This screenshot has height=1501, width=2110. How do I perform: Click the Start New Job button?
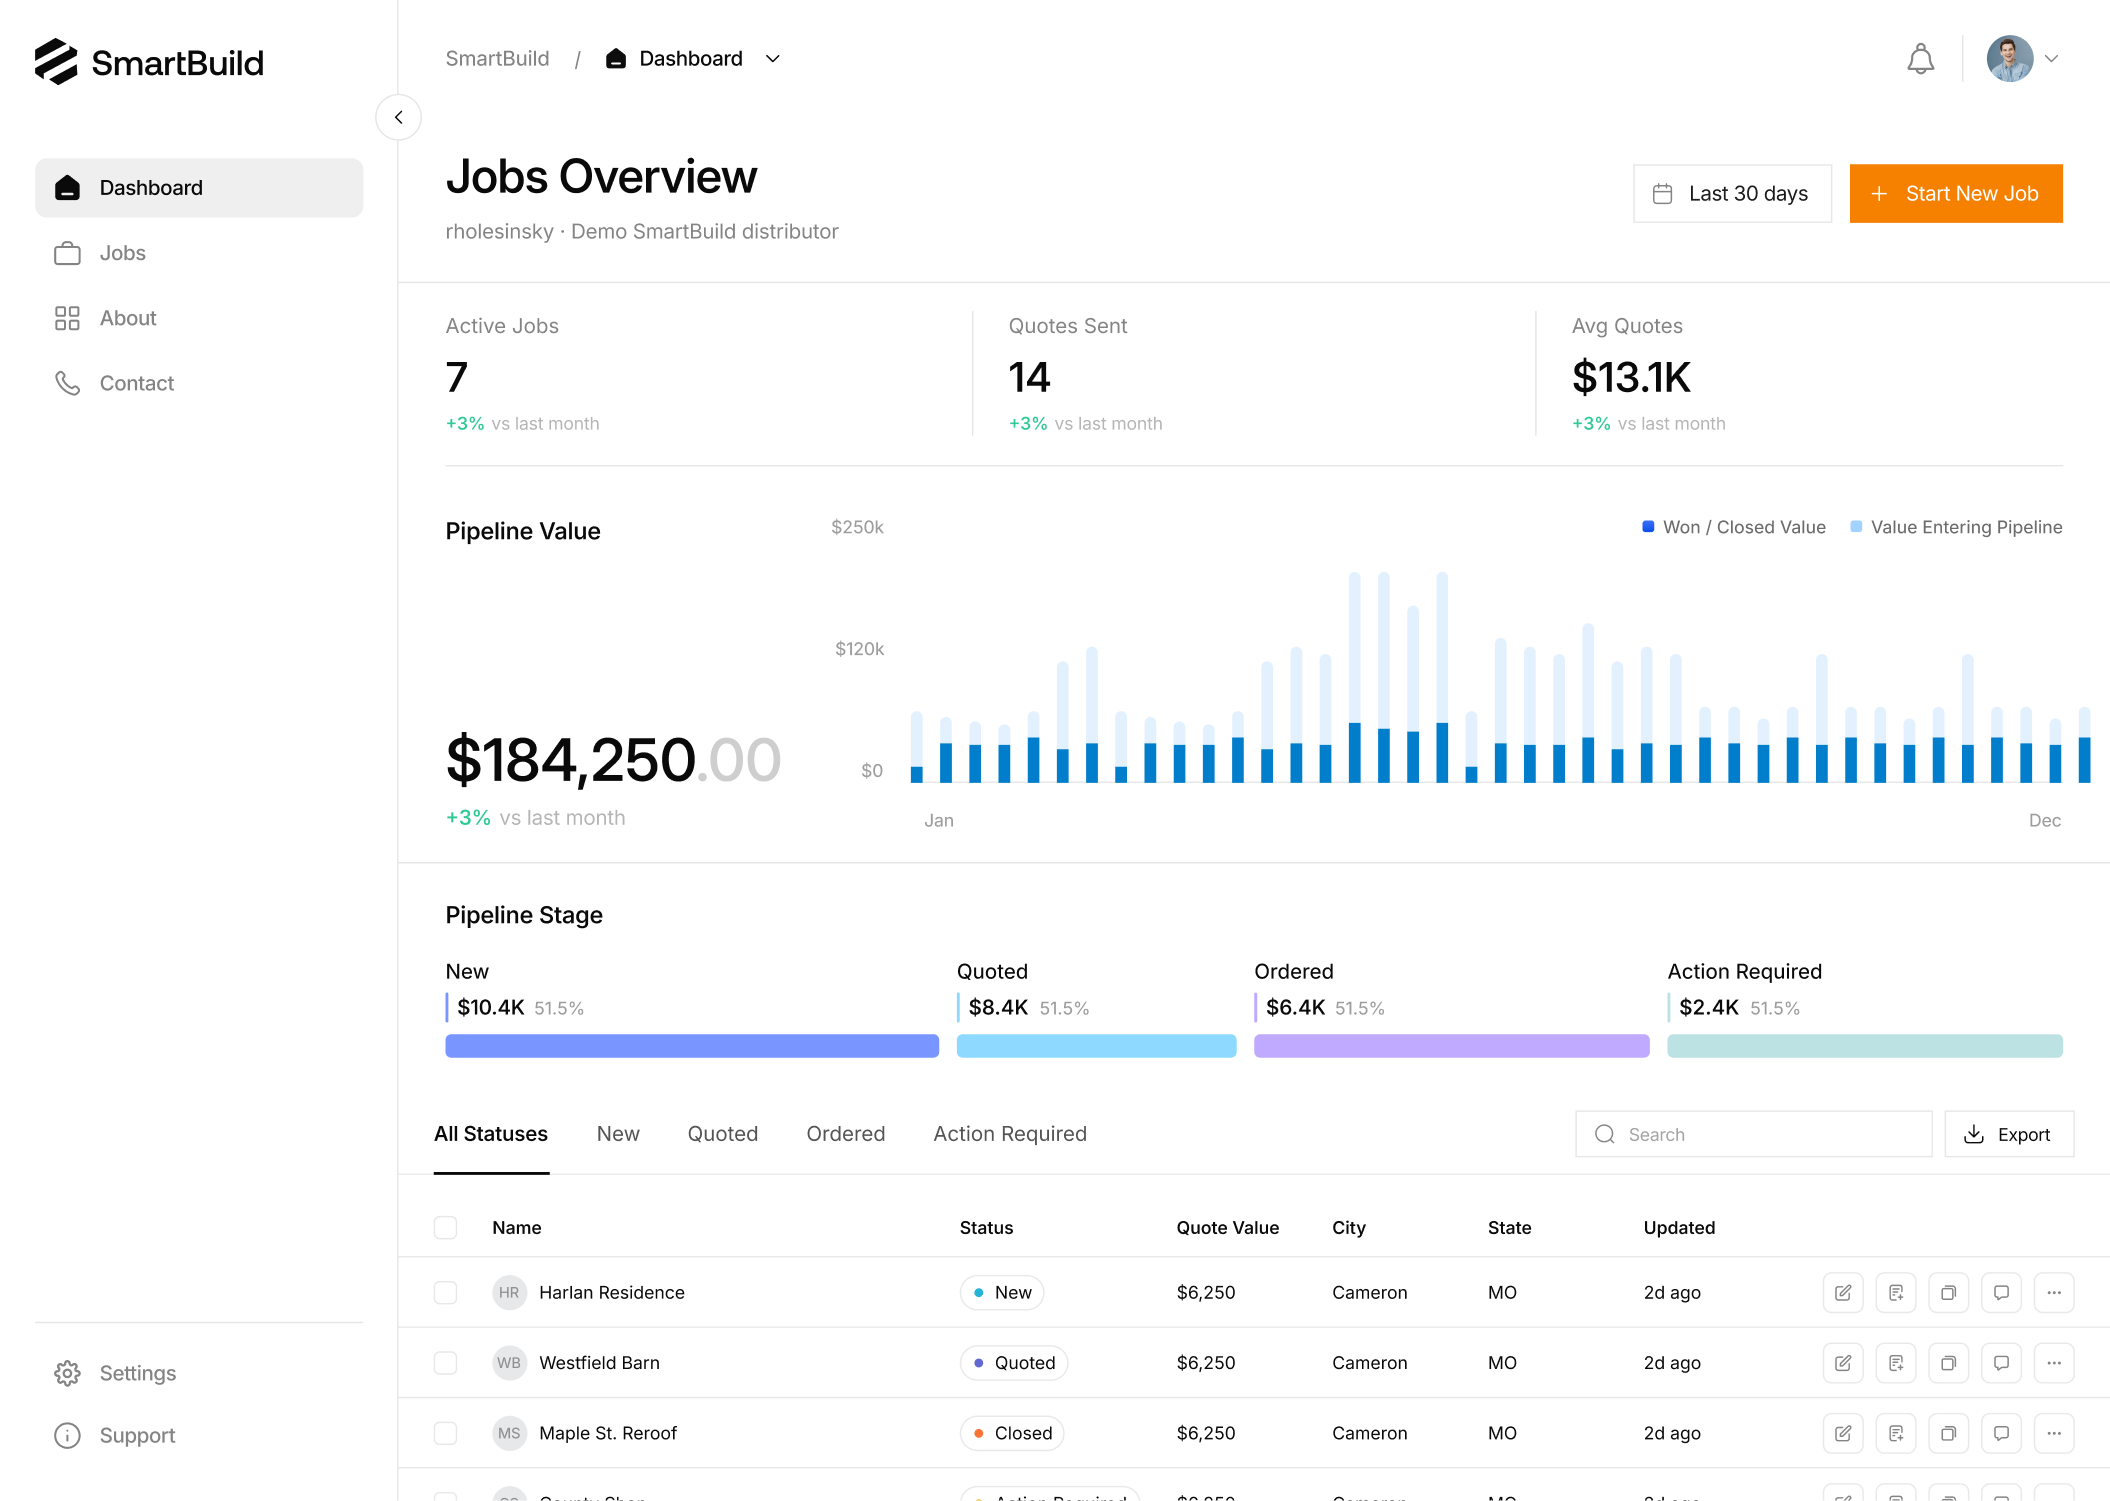[x=1955, y=193]
